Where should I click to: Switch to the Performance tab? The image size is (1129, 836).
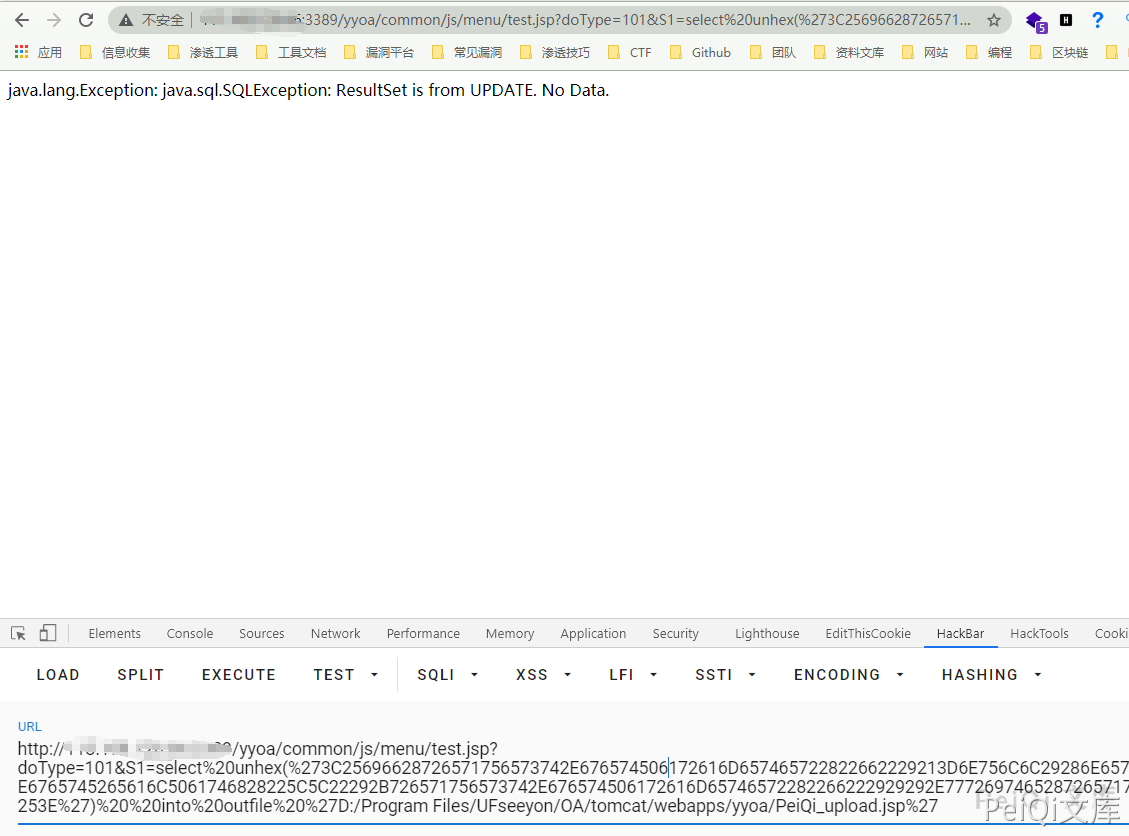point(423,634)
